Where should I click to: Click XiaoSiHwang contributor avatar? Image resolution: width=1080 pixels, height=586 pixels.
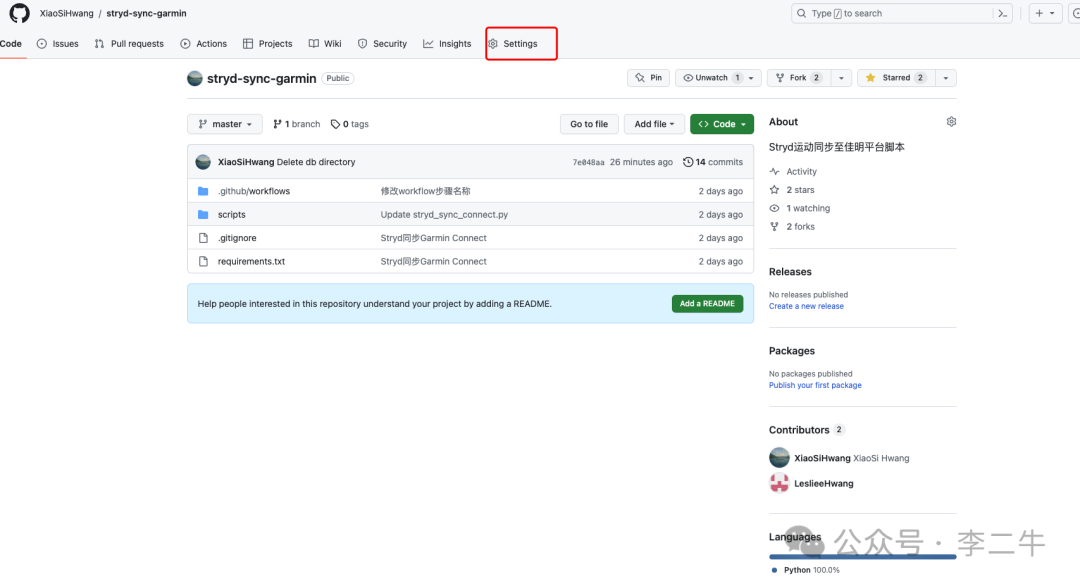(779, 458)
